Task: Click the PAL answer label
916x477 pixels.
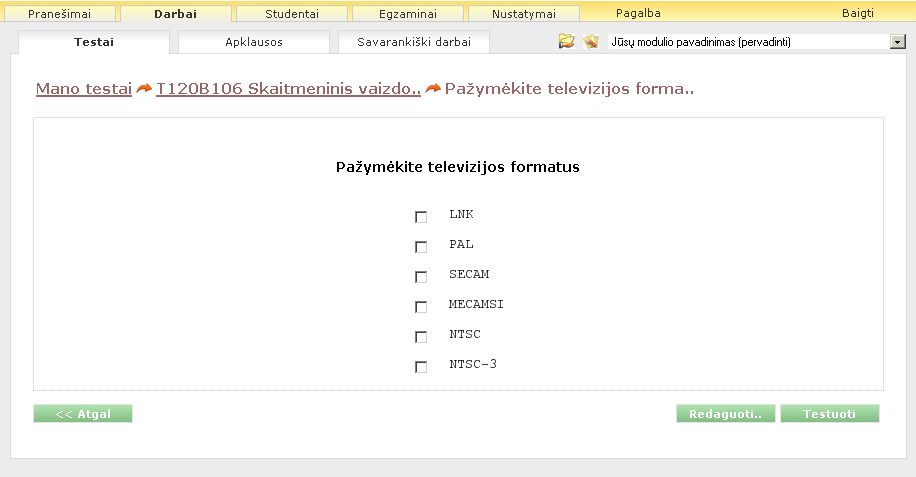Action: pos(461,244)
